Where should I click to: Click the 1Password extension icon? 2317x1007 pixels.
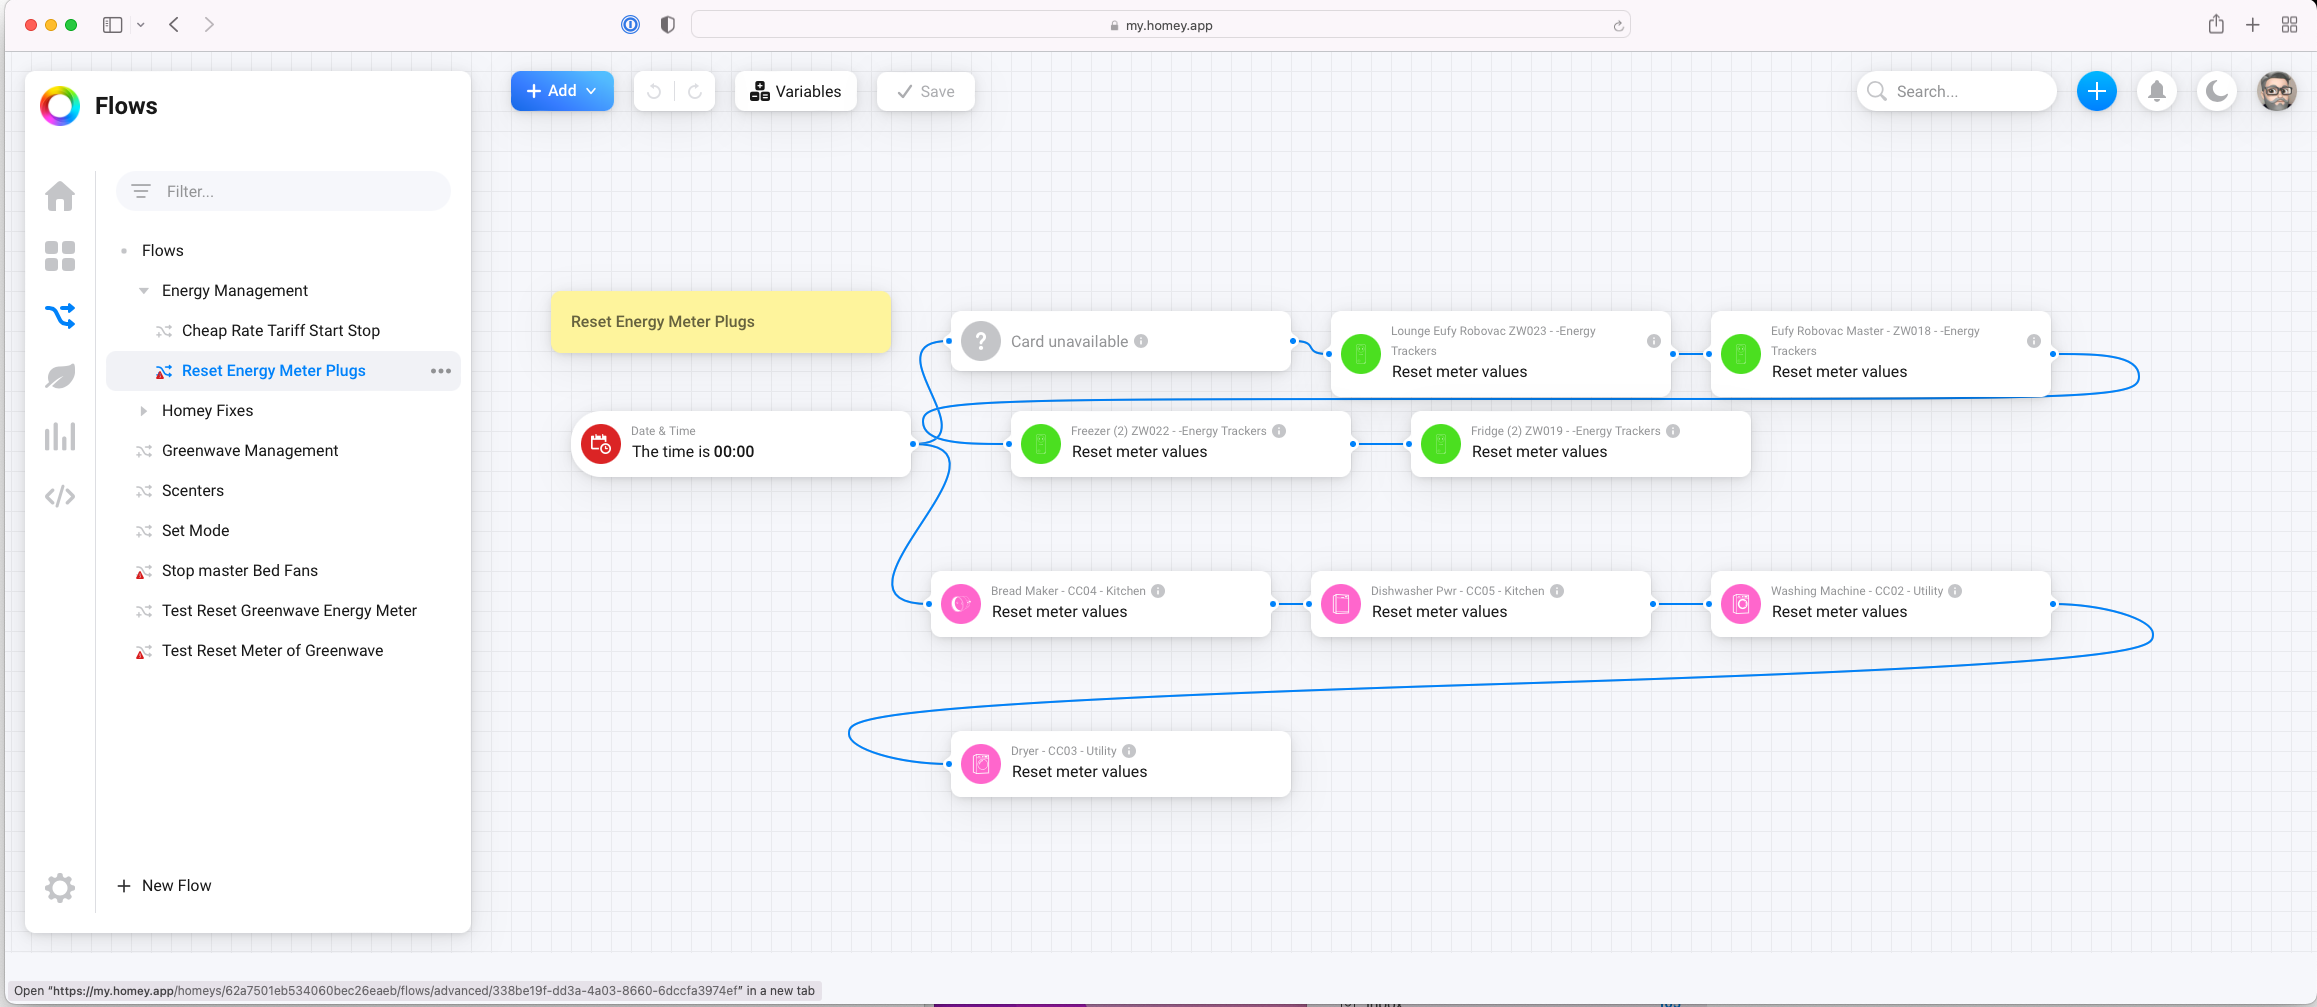tap(630, 25)
